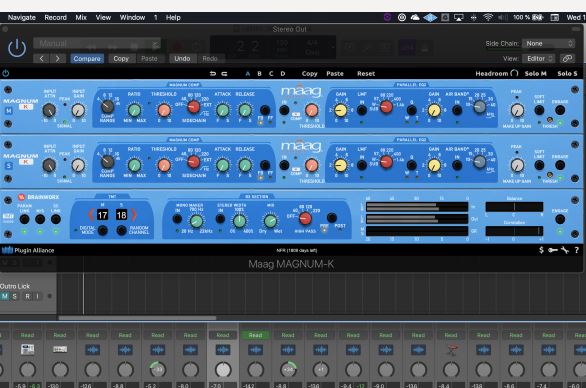Open the question mark help icon
Image resolution: width=586 pixels, height=388 pixels.
coord(577,250)
